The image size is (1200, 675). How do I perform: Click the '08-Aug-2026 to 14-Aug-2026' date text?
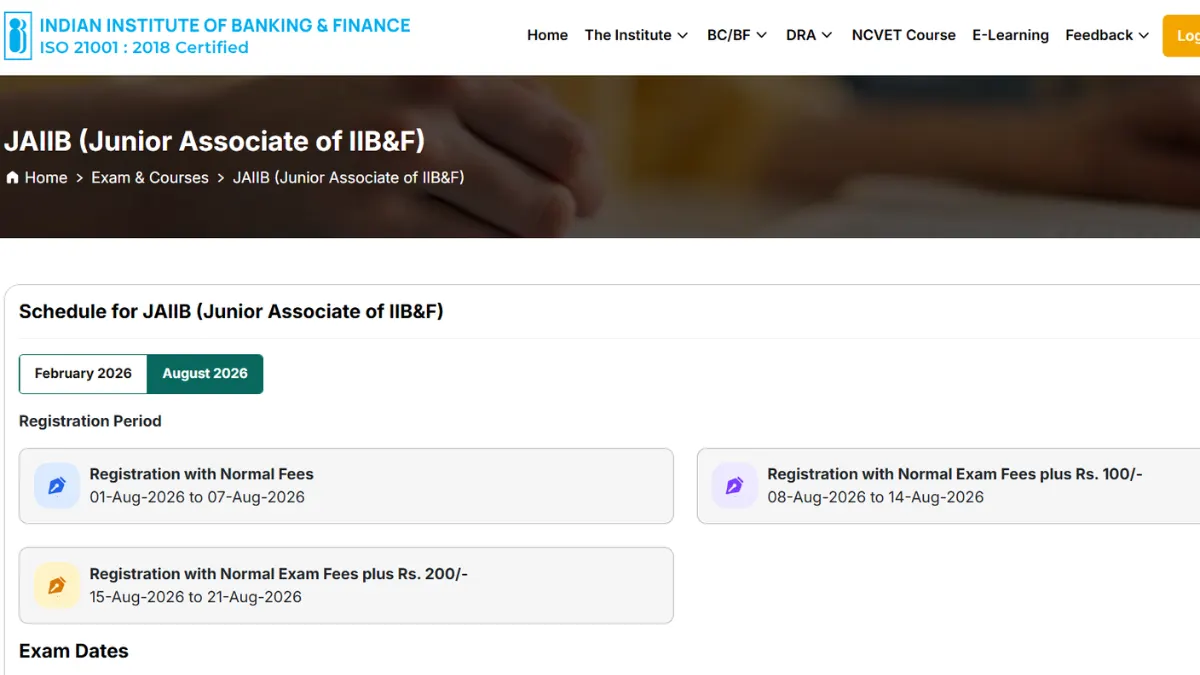click(x=876, y=497)
